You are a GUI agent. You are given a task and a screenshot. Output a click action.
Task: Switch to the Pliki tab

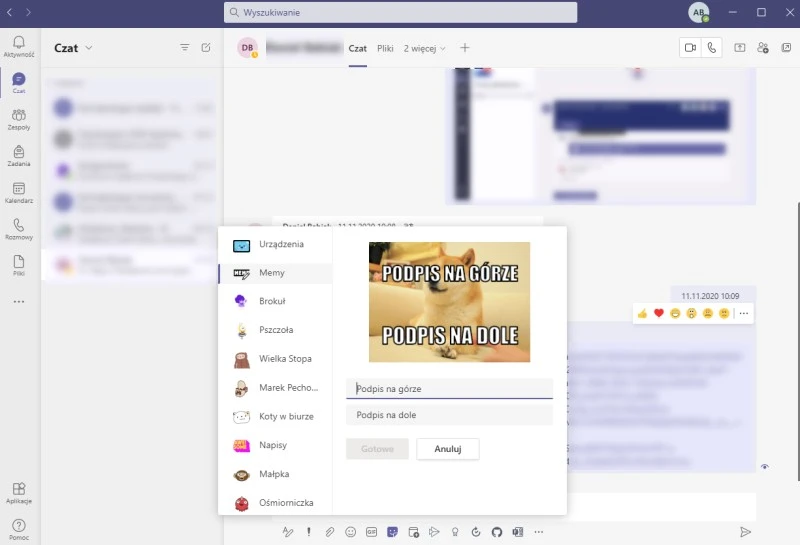click(385, 48)
